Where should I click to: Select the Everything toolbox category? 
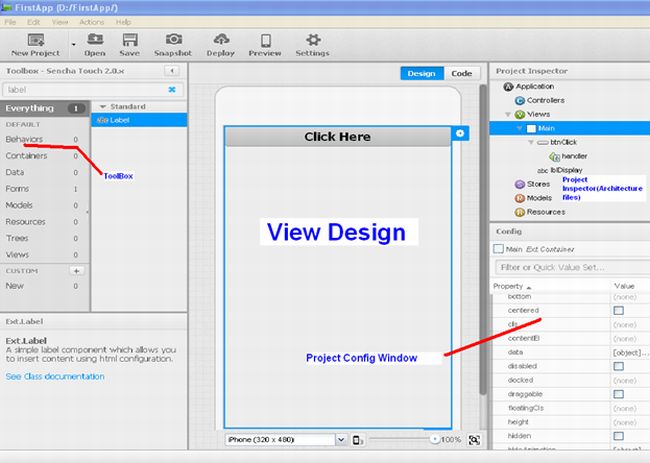[x=45, y=108]
